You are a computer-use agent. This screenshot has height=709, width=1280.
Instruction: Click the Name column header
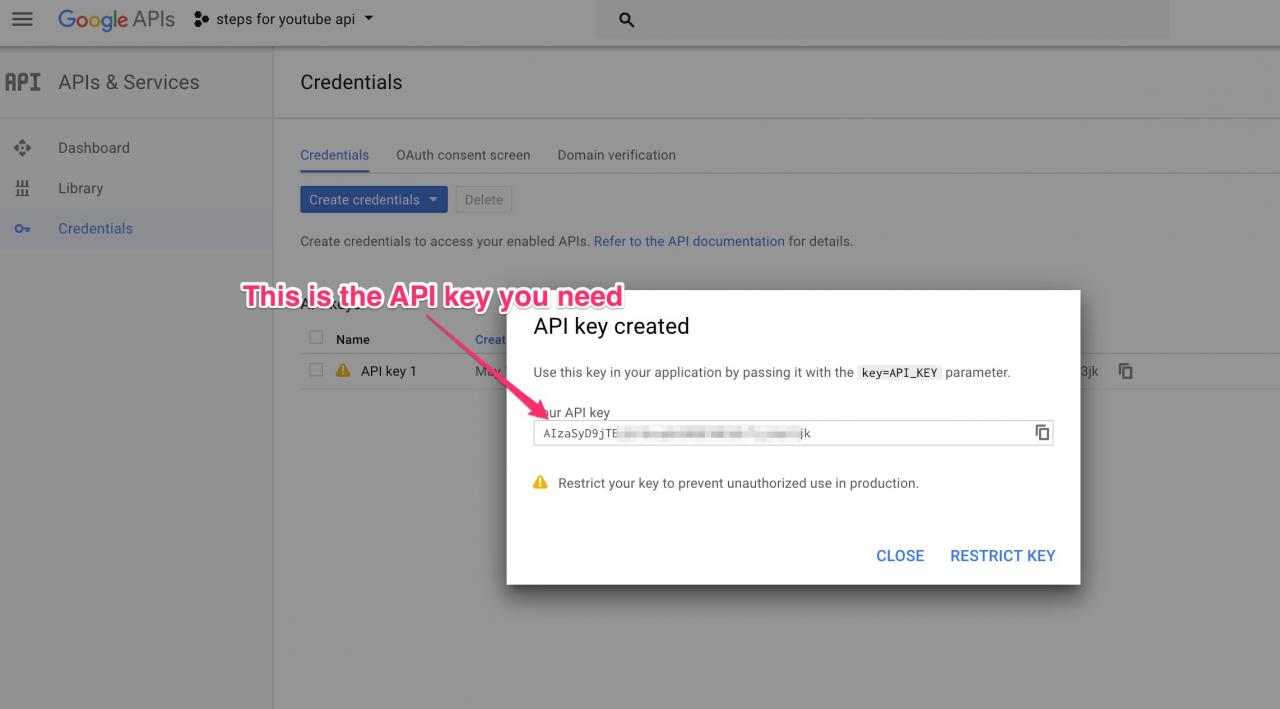(x=353, y=339)
